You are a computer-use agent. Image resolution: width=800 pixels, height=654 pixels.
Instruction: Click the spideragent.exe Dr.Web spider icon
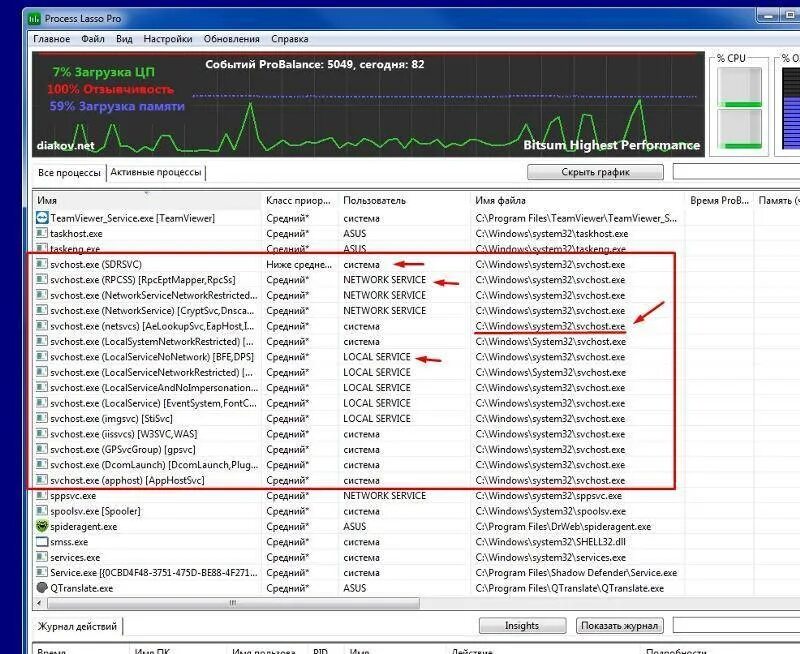pyautogui.click(x=42, y=526)
